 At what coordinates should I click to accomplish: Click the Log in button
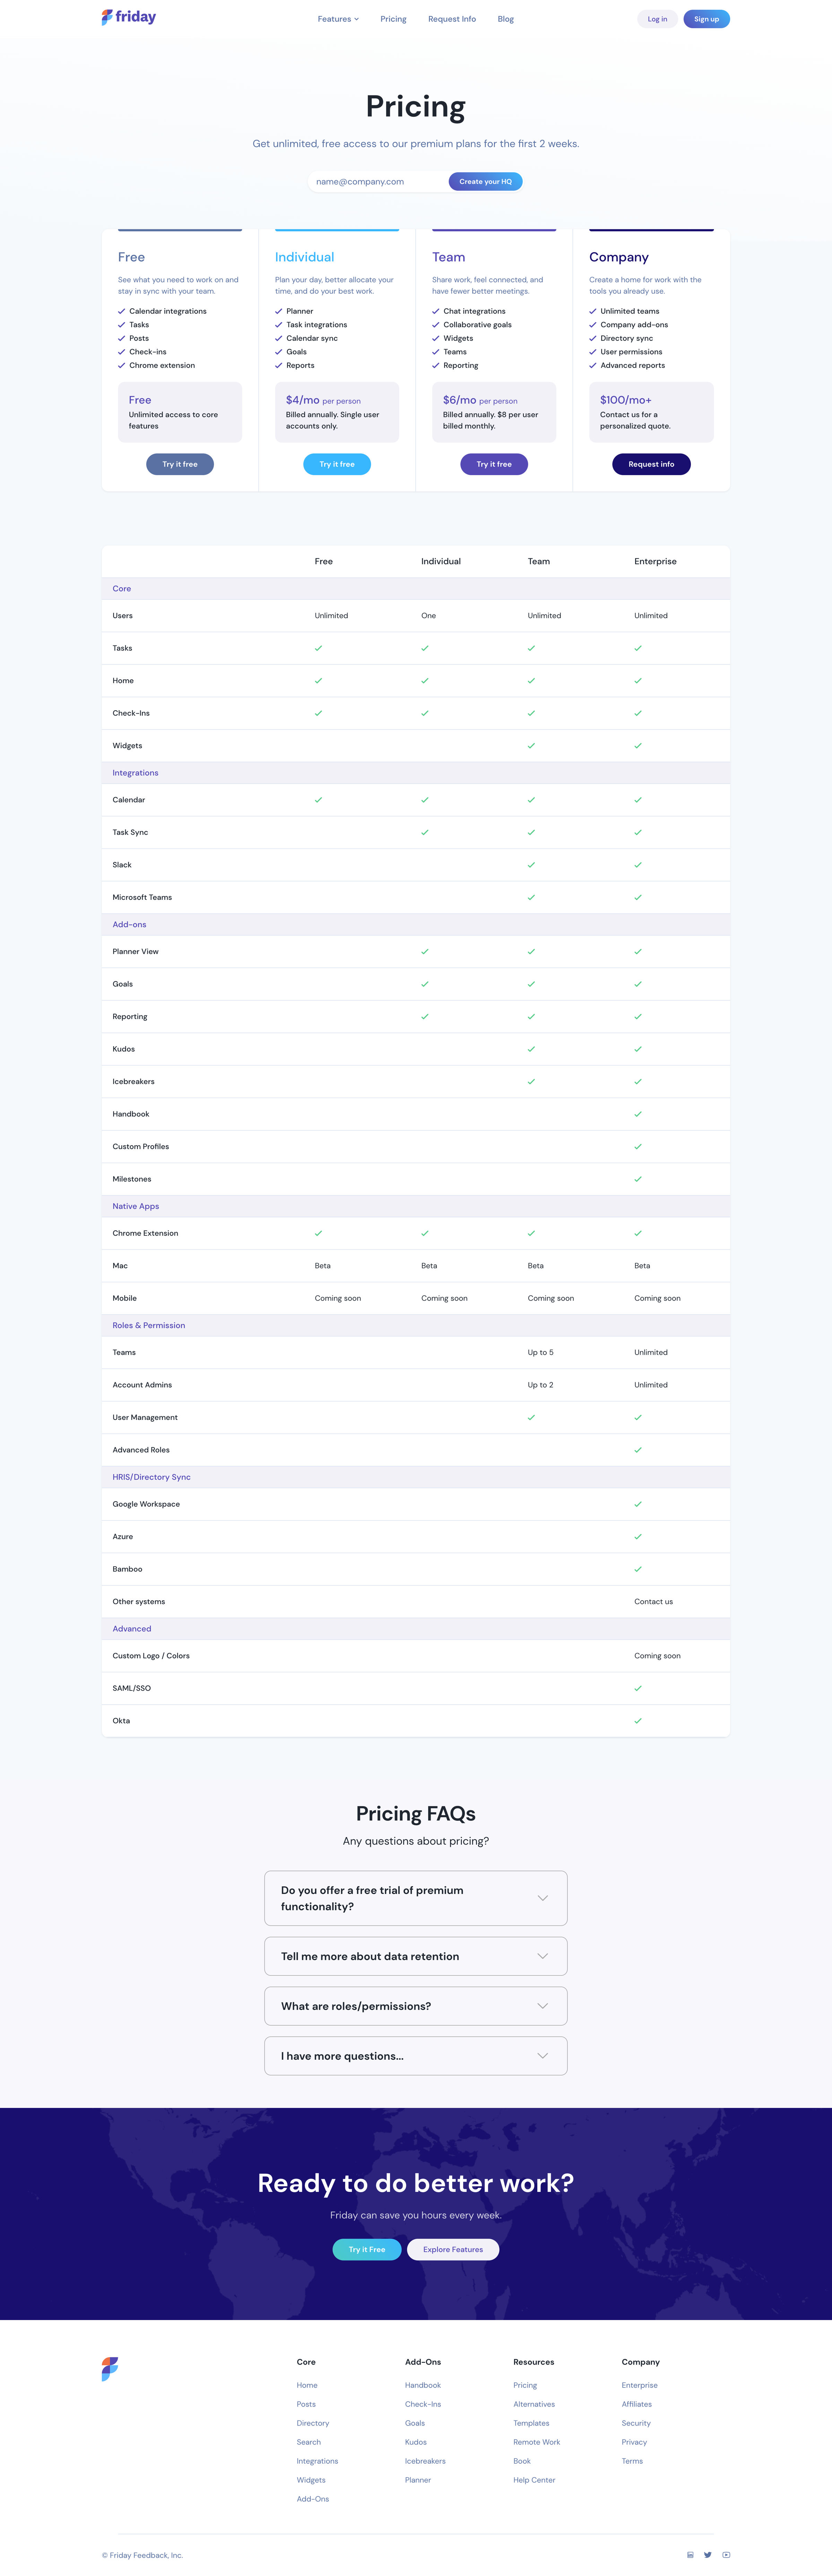coord(657,19)
